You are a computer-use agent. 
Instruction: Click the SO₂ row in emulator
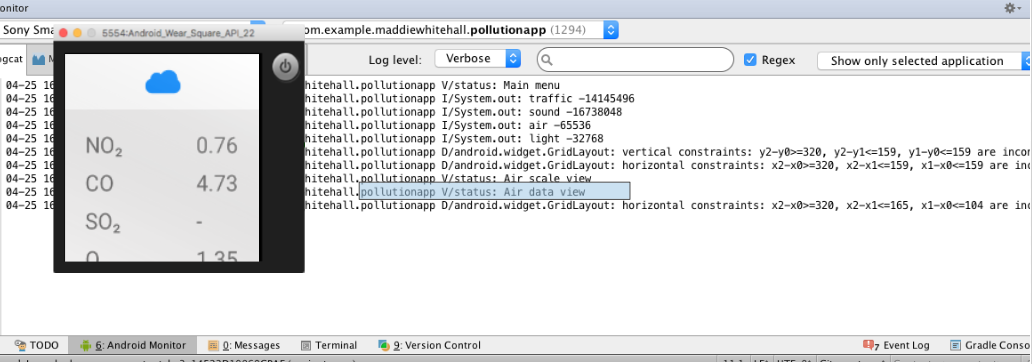coord(162,222)
